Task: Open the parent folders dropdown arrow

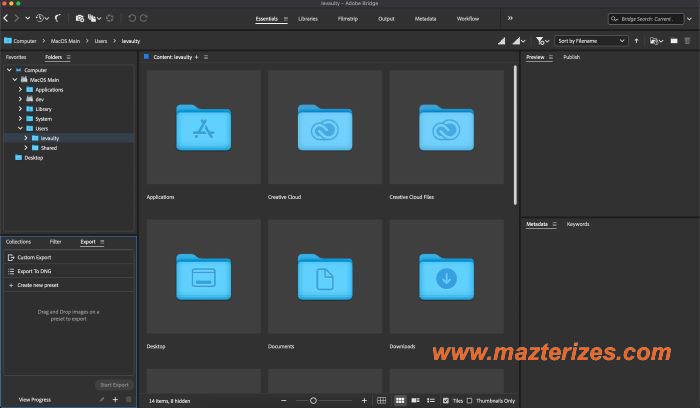Action: 28,18
